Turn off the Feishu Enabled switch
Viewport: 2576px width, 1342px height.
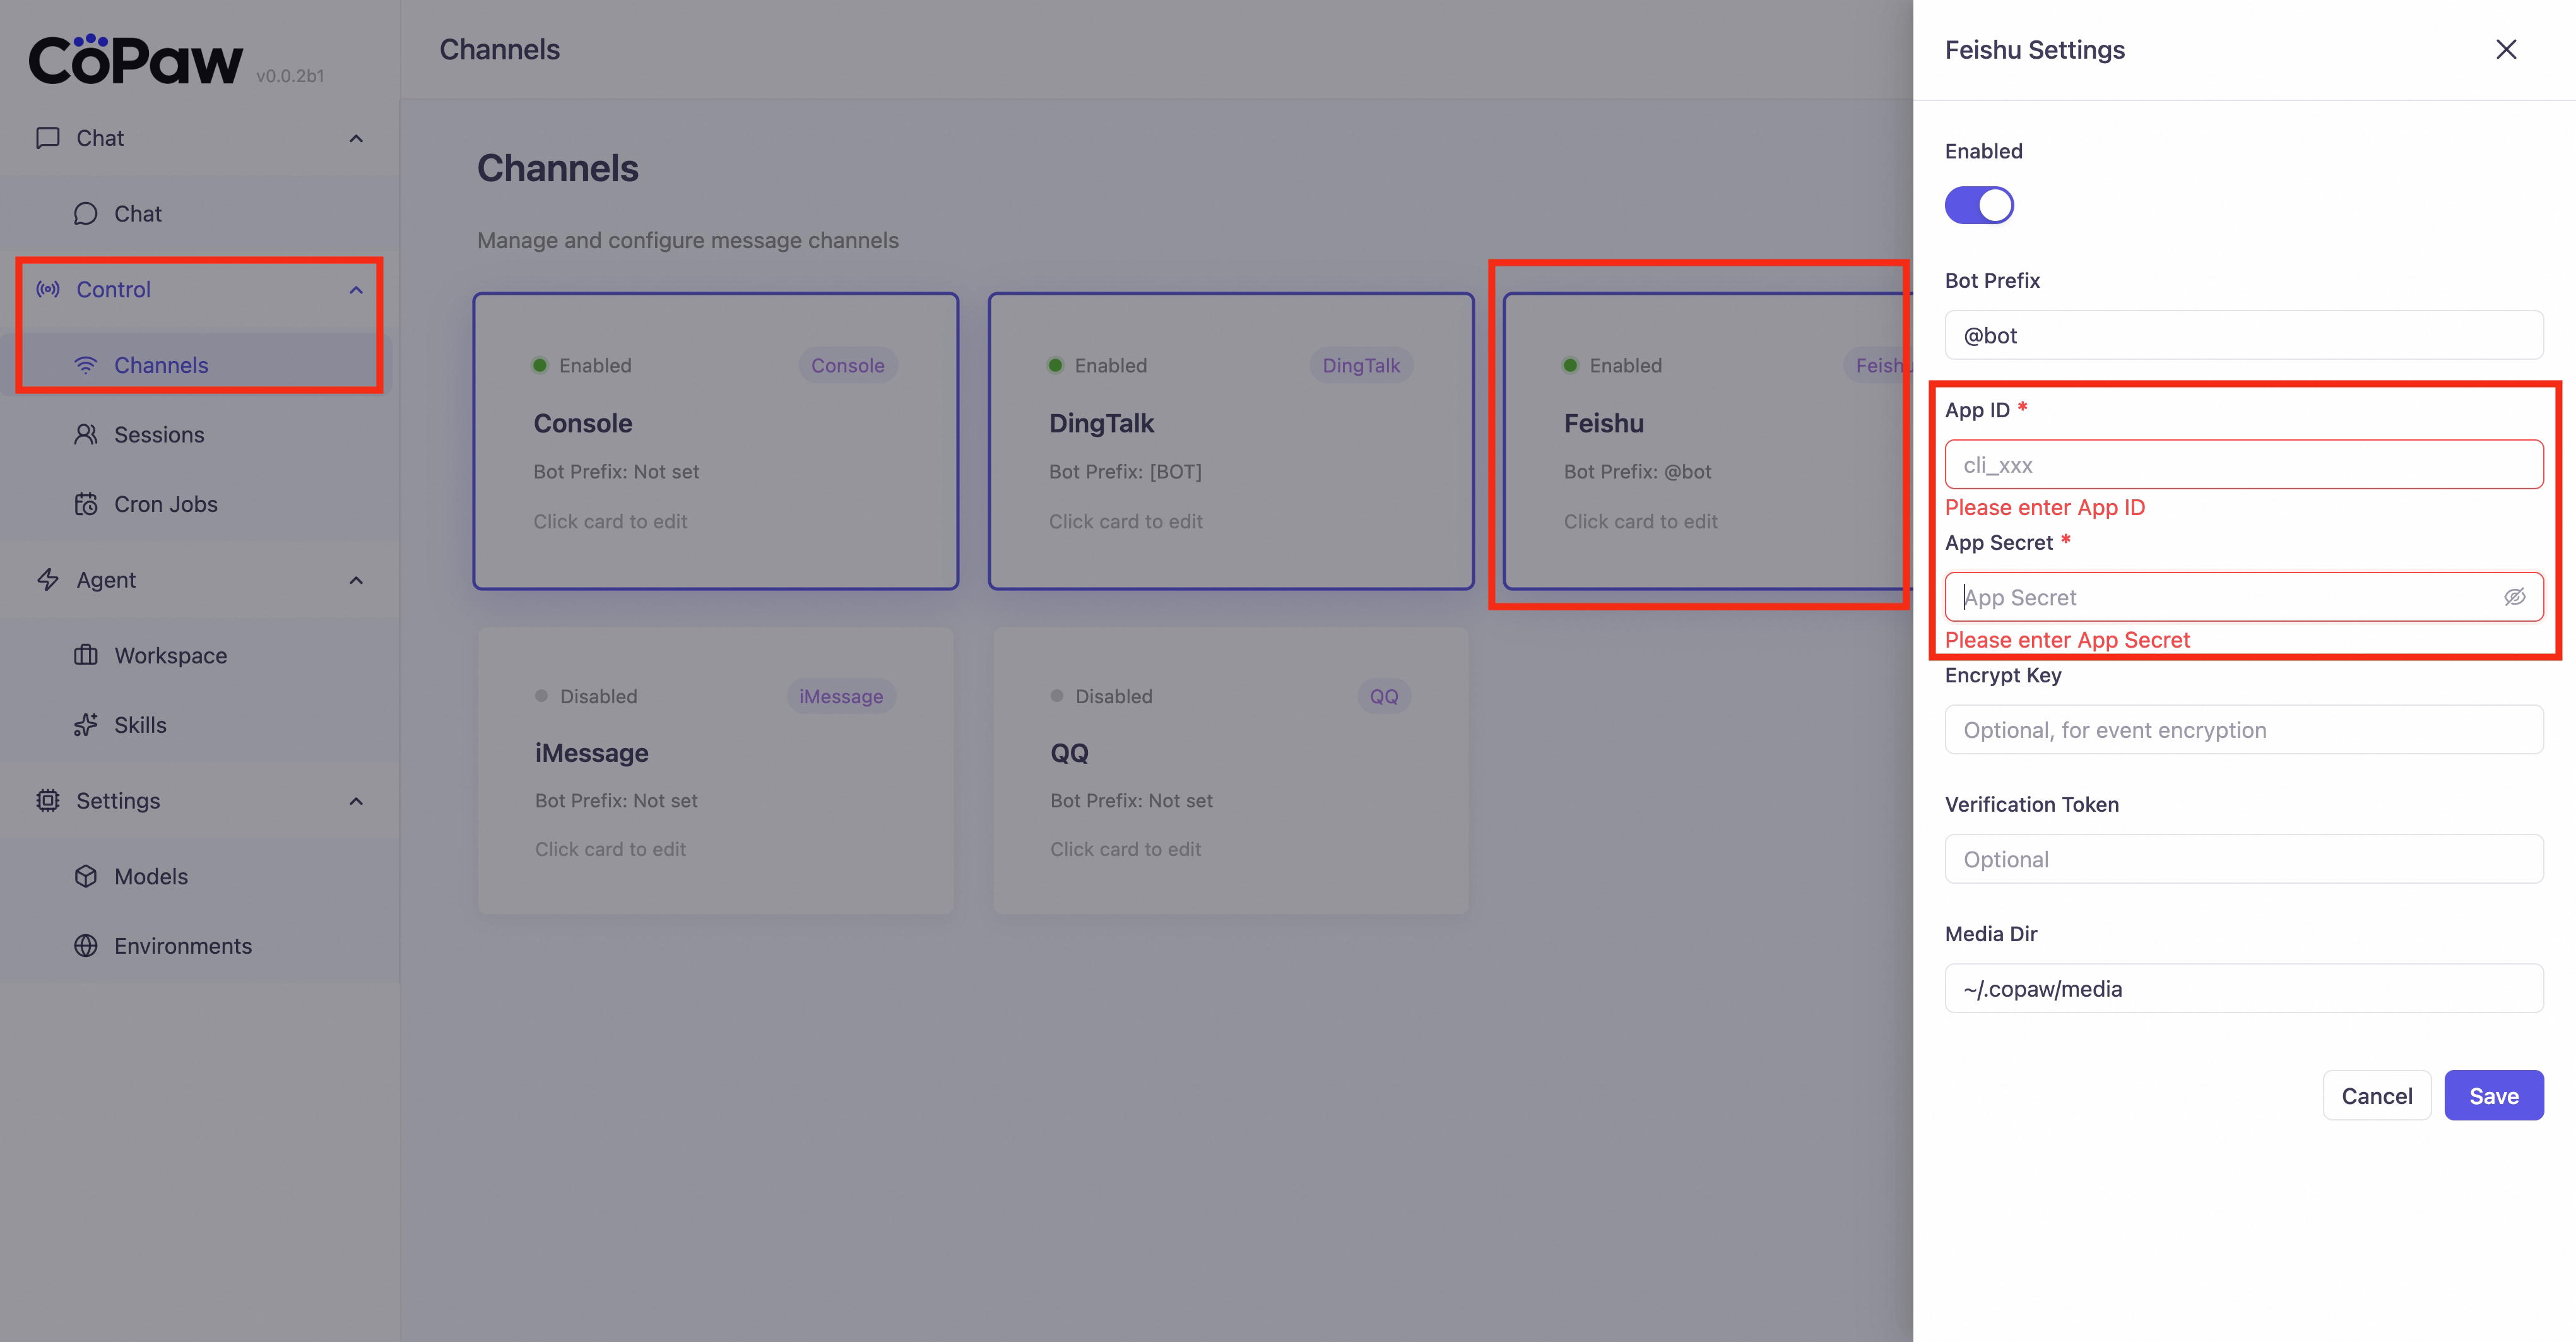pyautogui.click(x=1978, y=205)
